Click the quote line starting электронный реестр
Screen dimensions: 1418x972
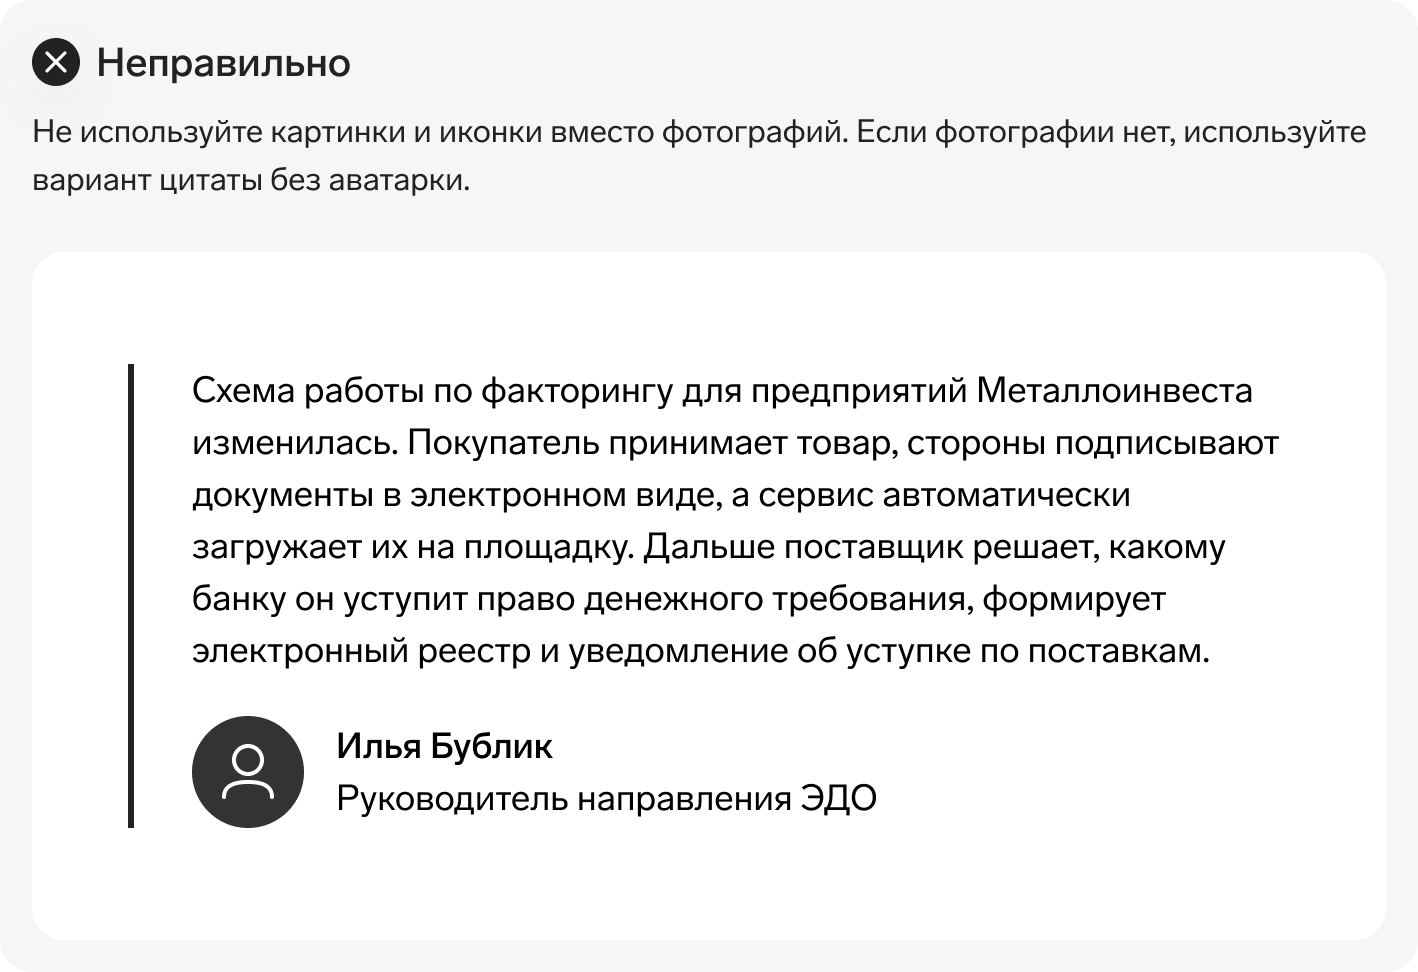701,651
